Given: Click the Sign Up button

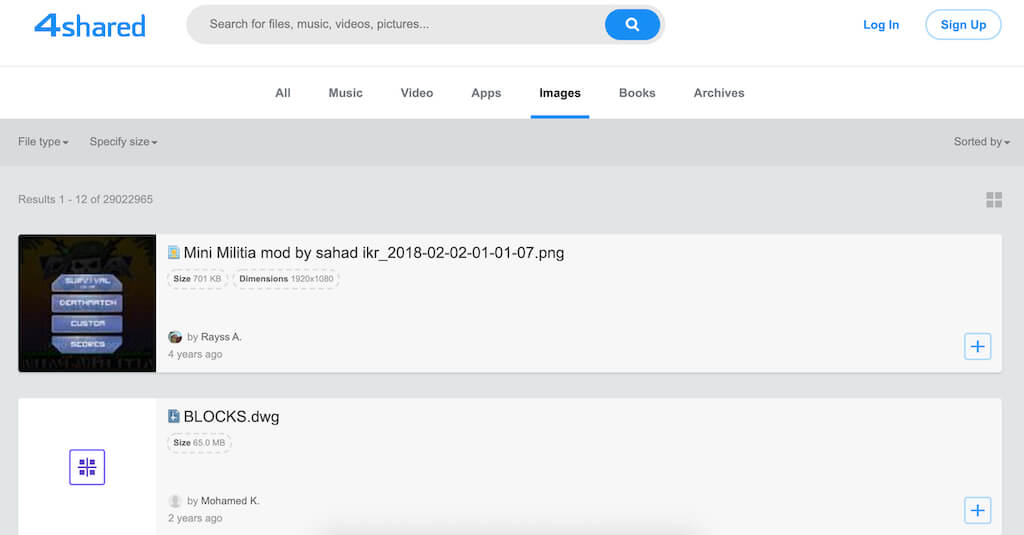Looking at the screenshot, I should click(963, 25).
